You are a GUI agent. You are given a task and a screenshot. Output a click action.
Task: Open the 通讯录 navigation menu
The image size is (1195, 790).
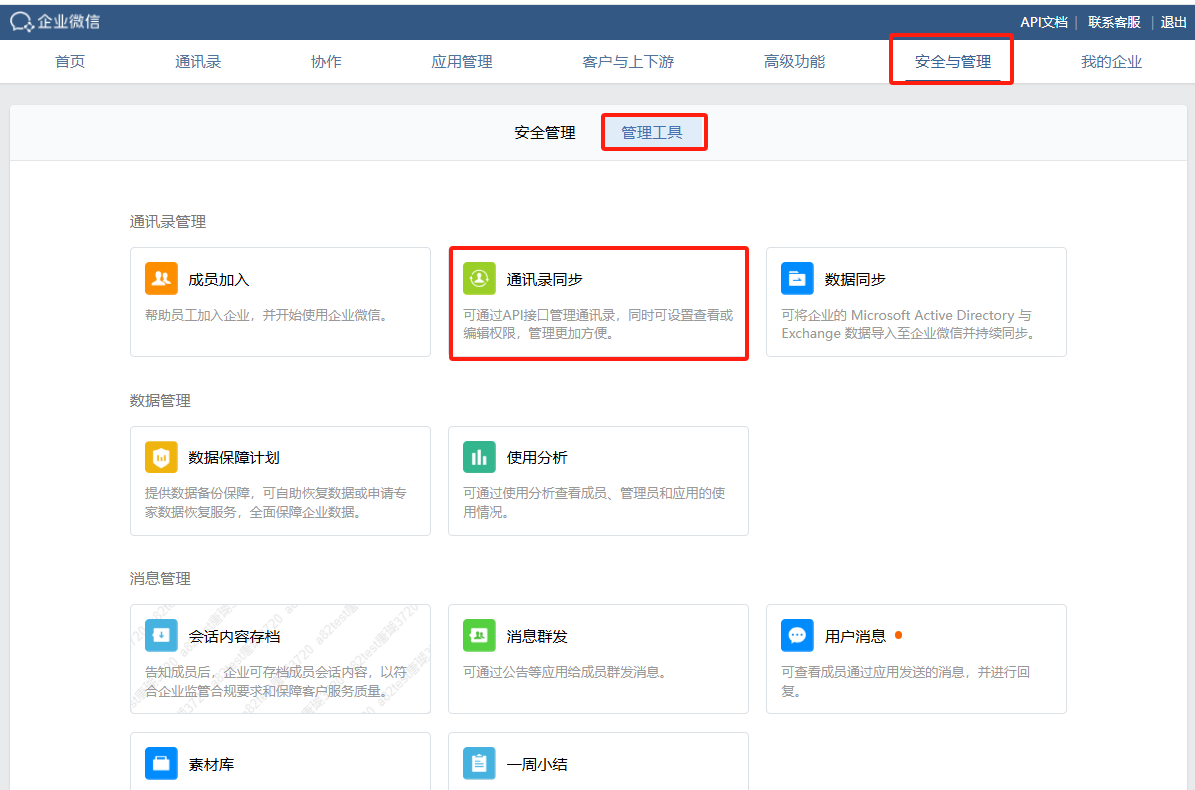tap(198, 62)
